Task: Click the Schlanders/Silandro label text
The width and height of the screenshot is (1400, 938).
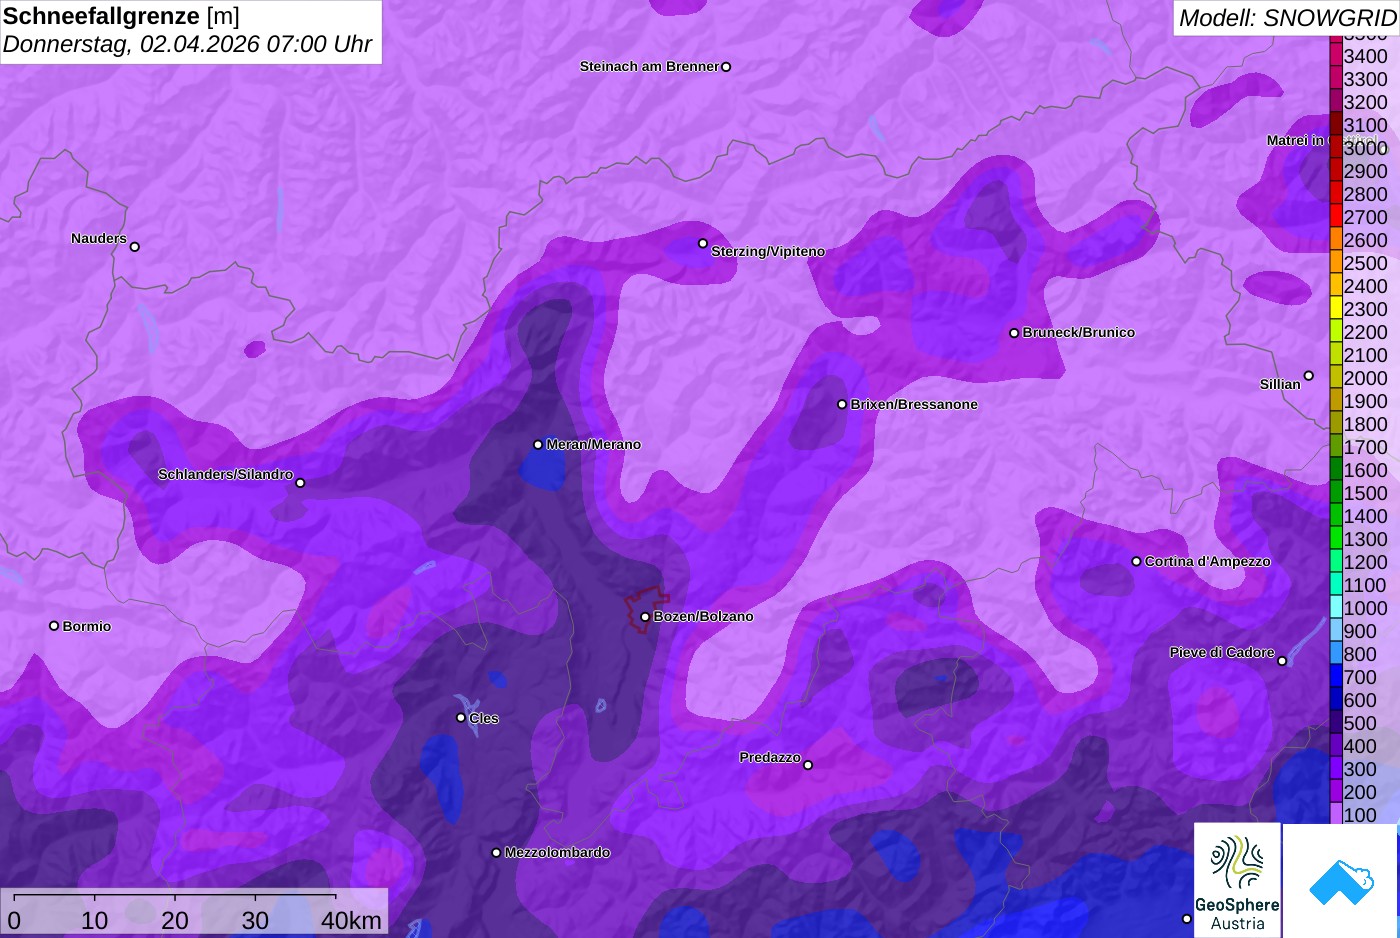Action: click(225, 475)
